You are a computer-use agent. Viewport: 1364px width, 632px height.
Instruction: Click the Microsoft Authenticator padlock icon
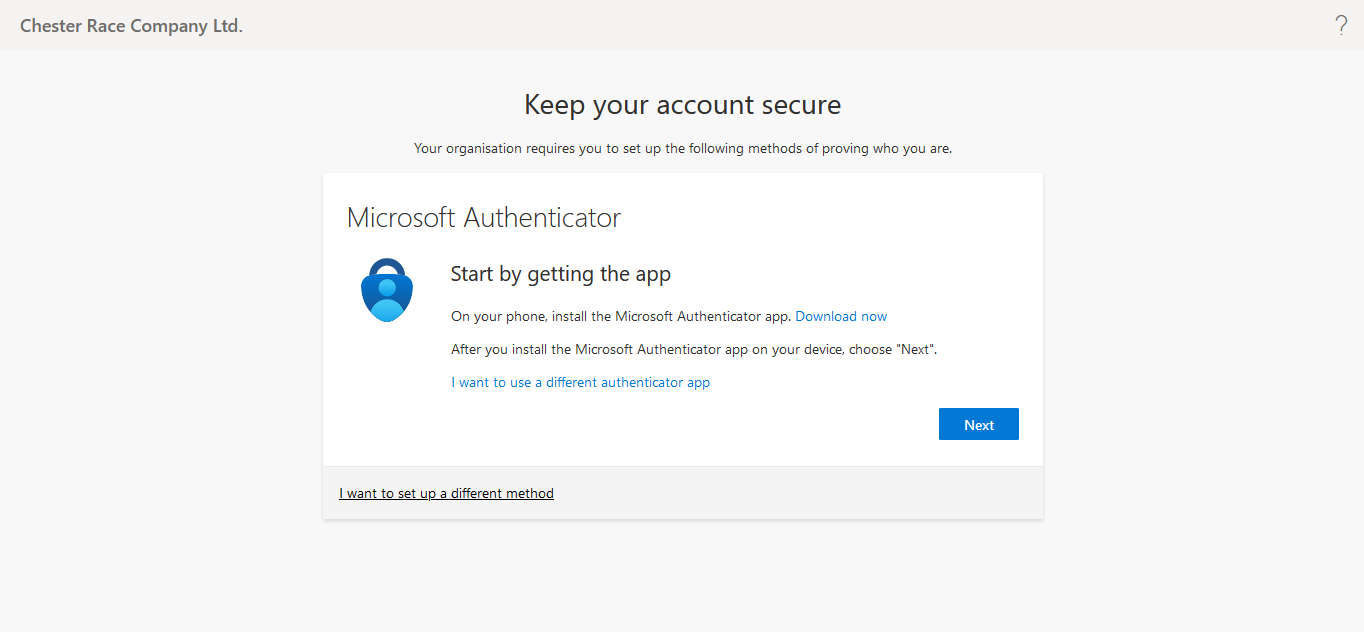387,290
